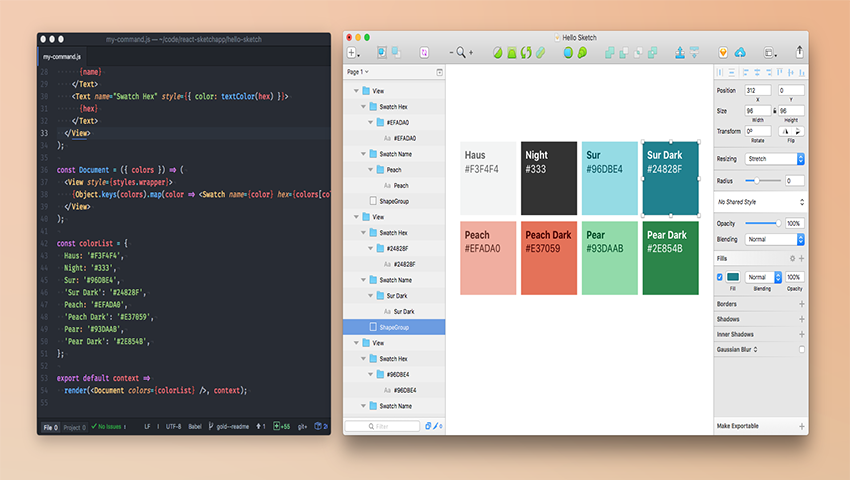Open the Cloud upload icon
Image resolution: width=850 pixels, height=480 pixels.
coord(740,52)
